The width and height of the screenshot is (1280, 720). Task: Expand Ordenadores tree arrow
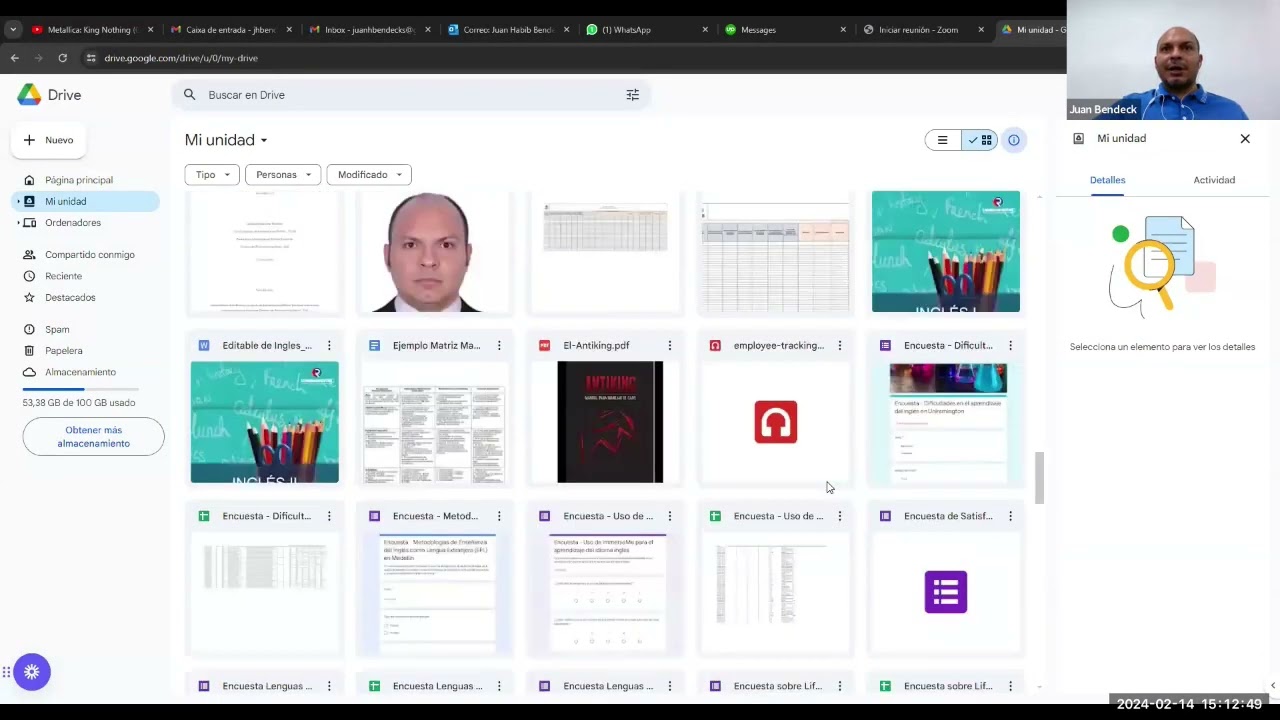17,223
